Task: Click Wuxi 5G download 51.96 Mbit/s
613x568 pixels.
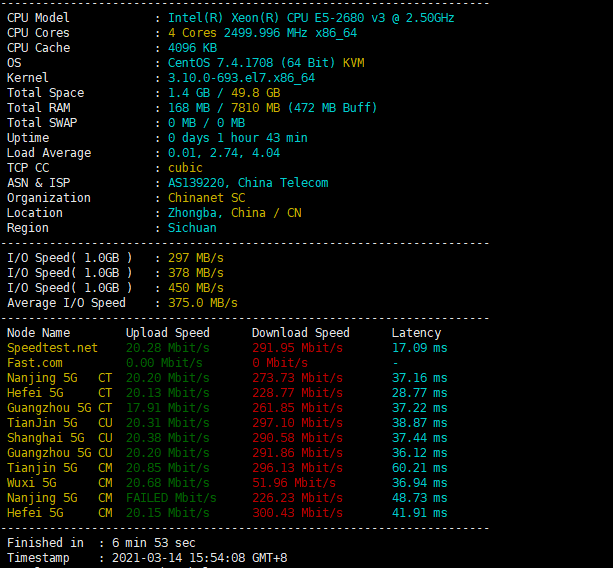Action: click(x=294, y=483)
